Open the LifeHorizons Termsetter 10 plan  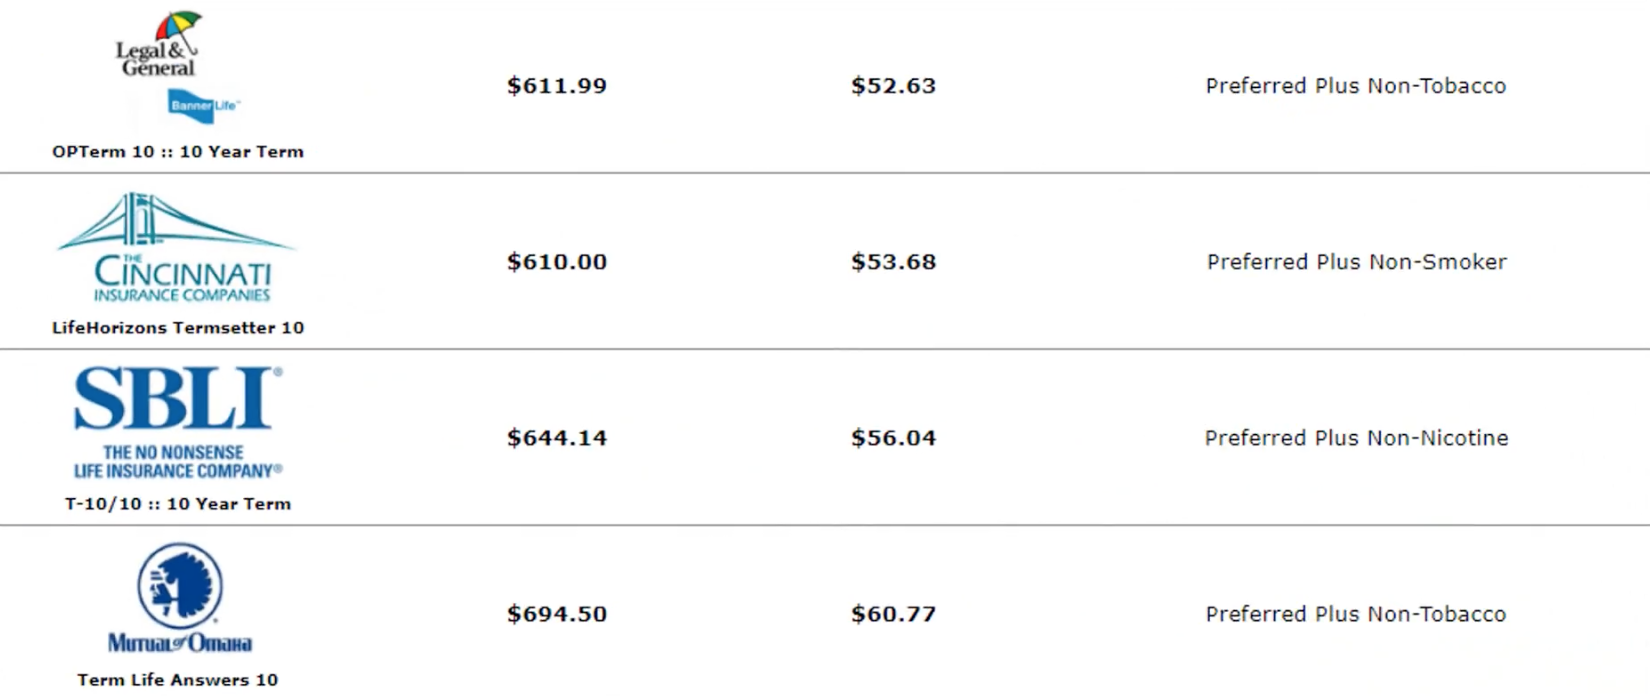[178, 328]
